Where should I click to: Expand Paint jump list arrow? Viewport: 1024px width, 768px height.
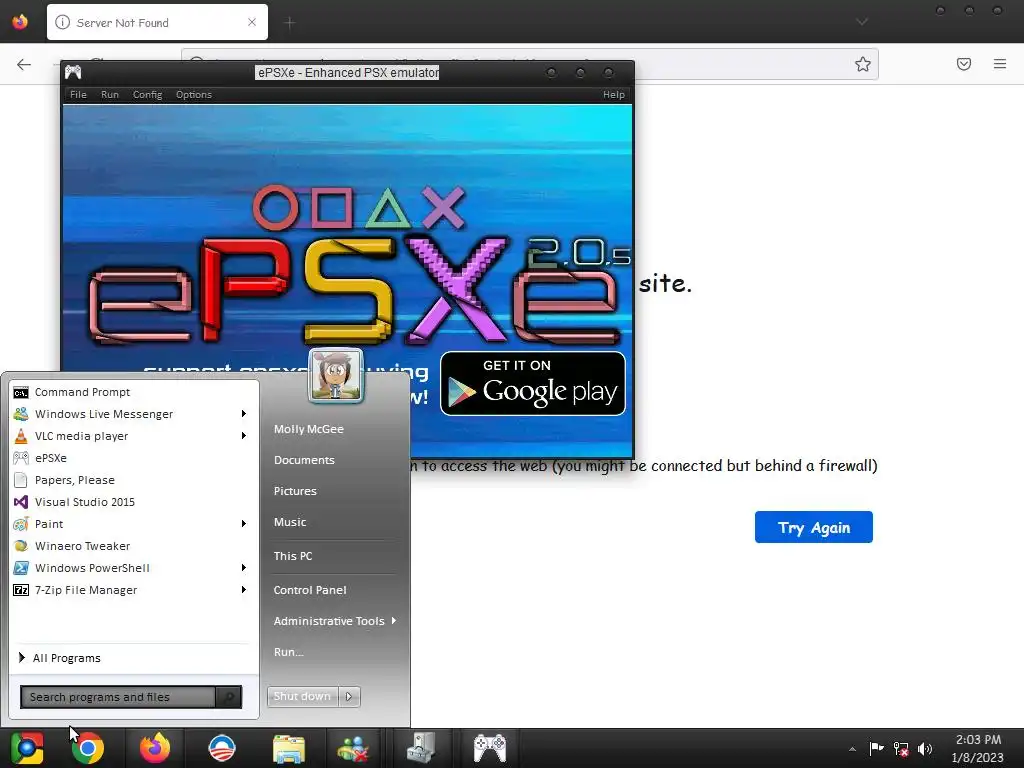(x=244, y=524)
